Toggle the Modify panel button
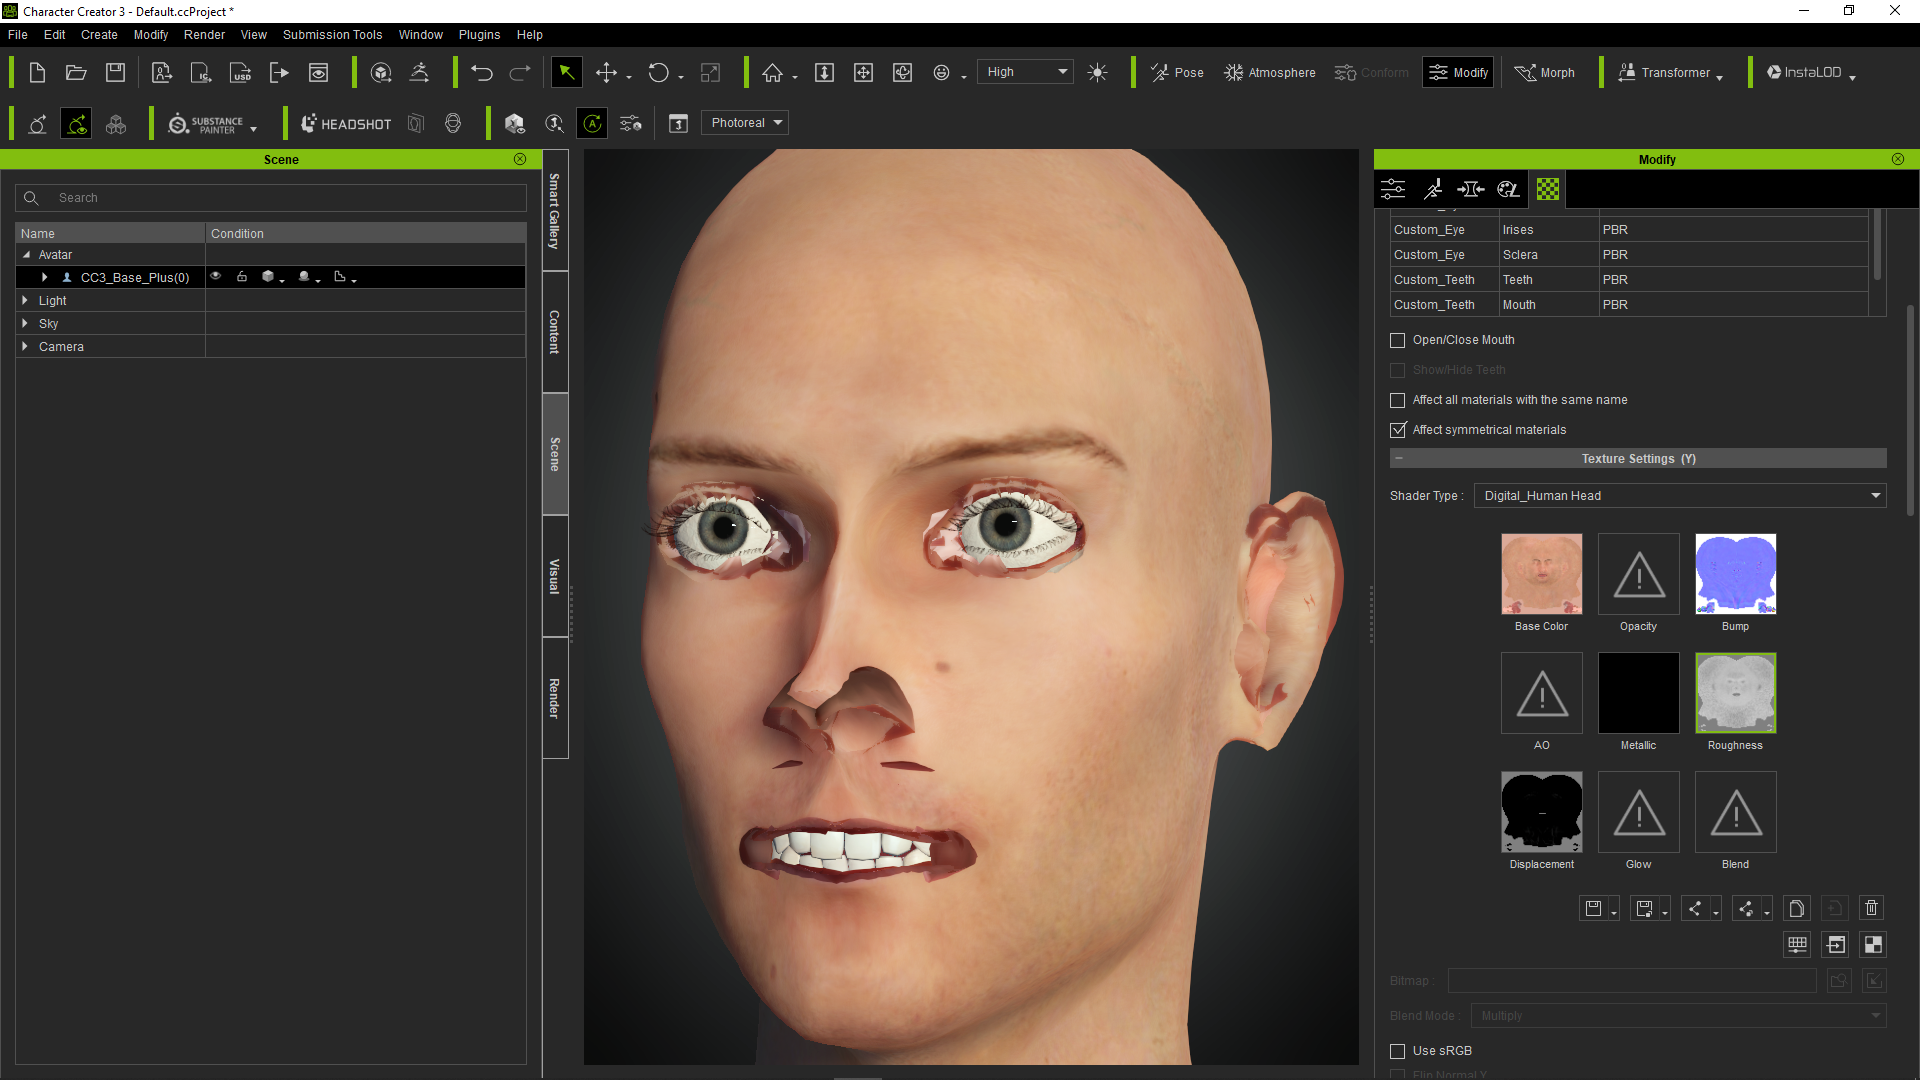Screen dimensions: 1920x1080 pos(1458,72)
